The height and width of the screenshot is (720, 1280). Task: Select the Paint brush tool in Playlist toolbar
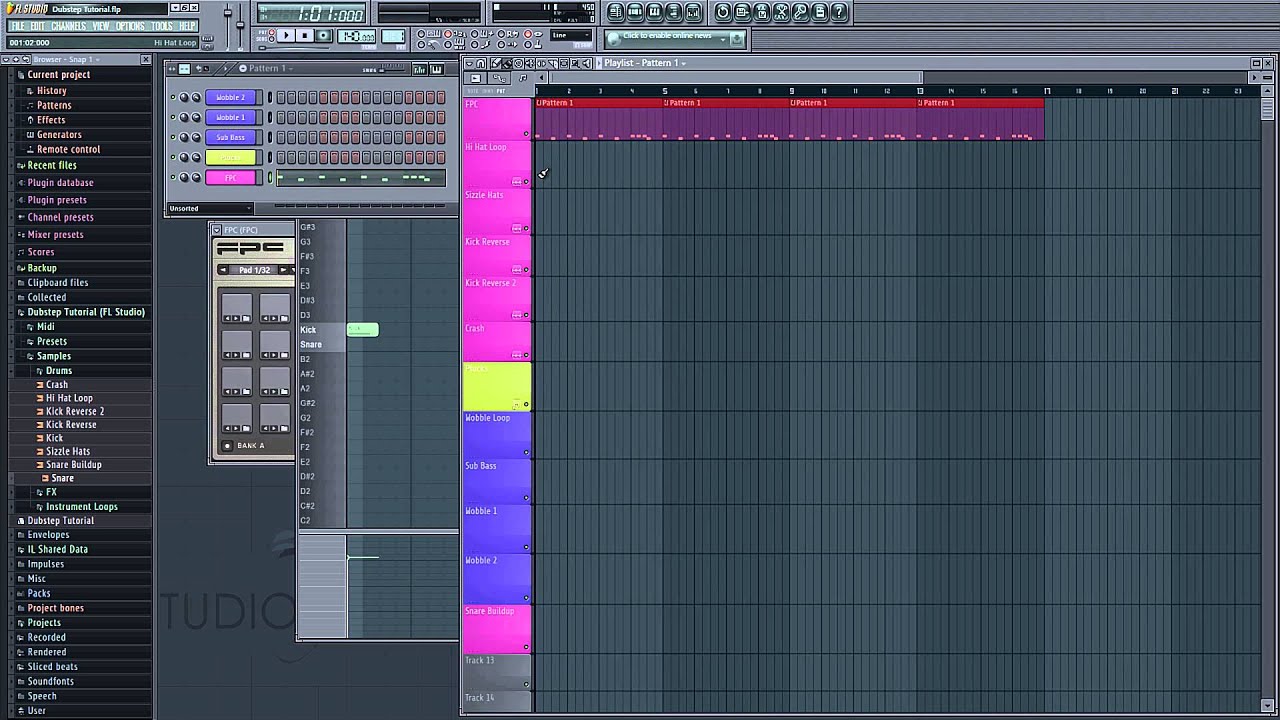(x=507, y=64)
